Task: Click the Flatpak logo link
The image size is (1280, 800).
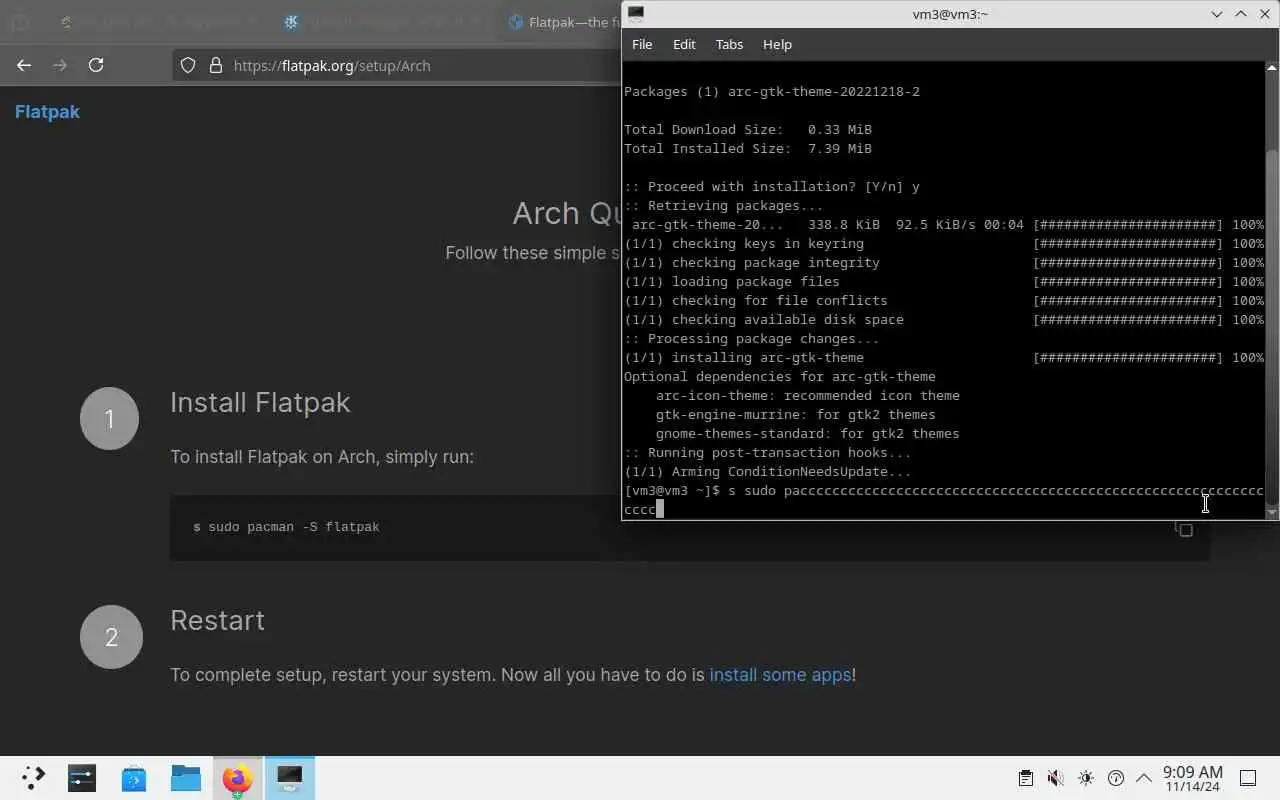Action: point(47,112)
